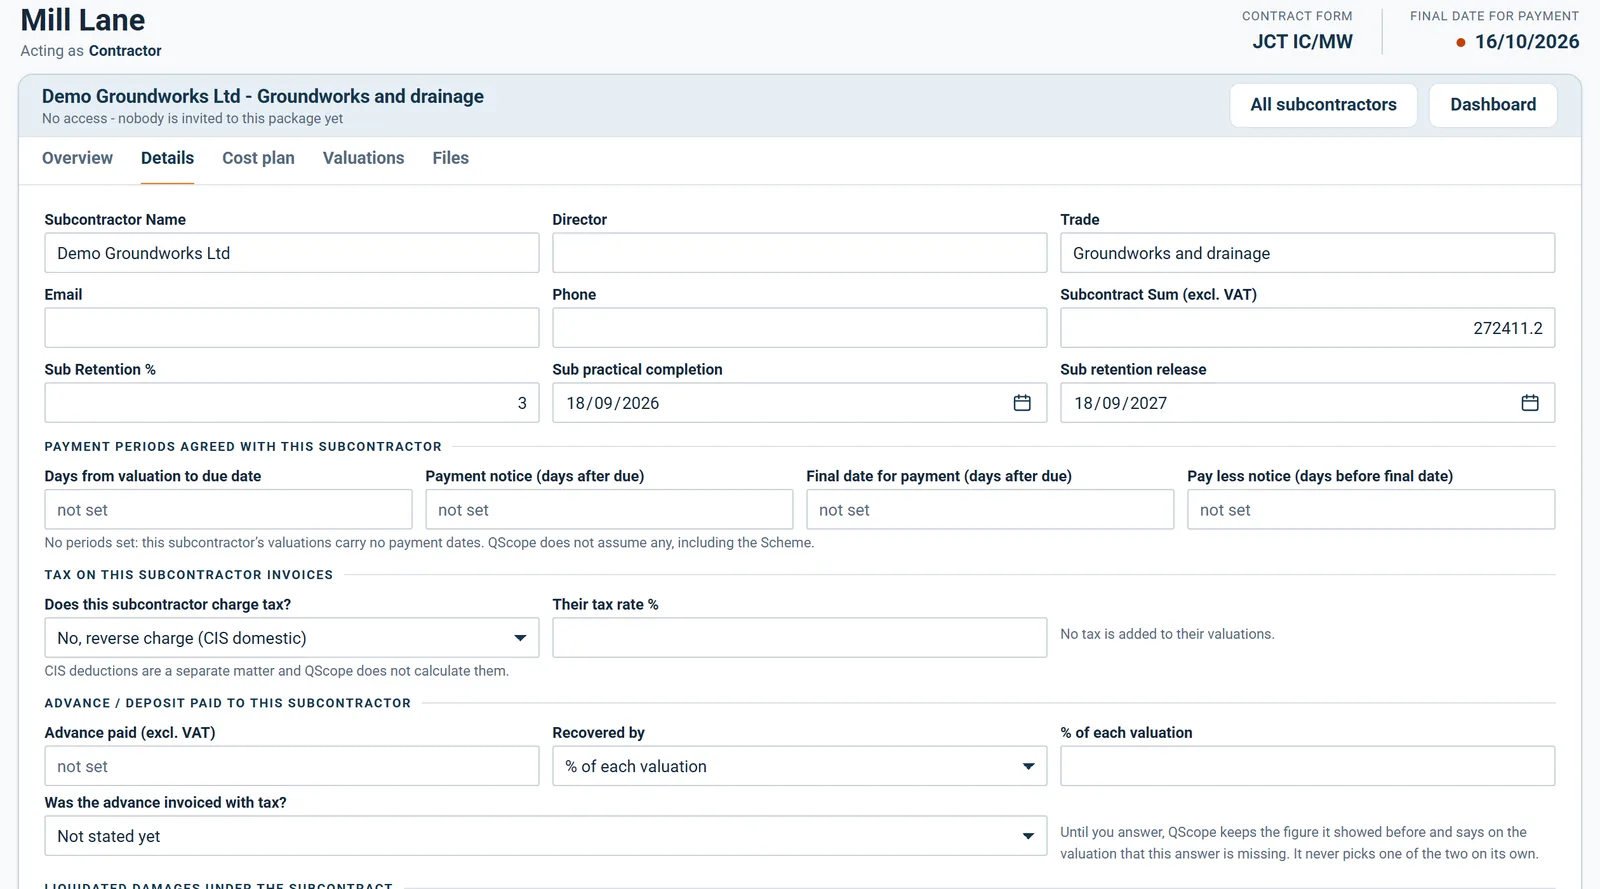Viewport: 1600px width, 889px height.
Task: Expand 'Was the advance invoiced with tax?' dropdown
Action: tap(546, 836)
